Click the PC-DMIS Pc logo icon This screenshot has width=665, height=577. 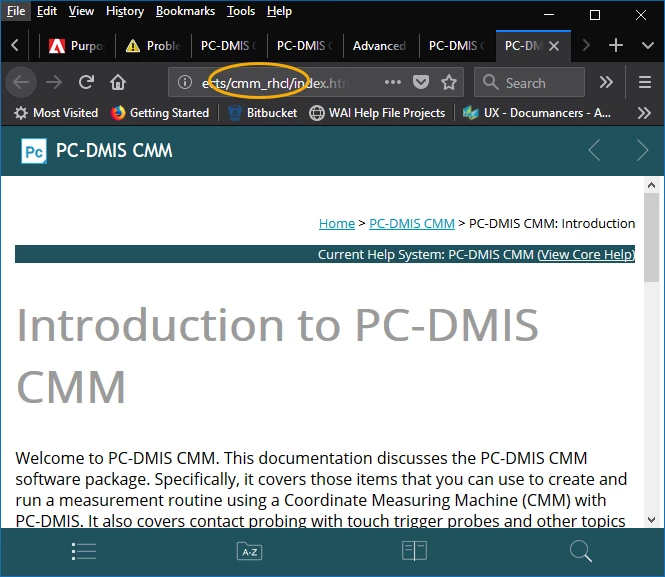pyautogui.click(x=34, y=151)
